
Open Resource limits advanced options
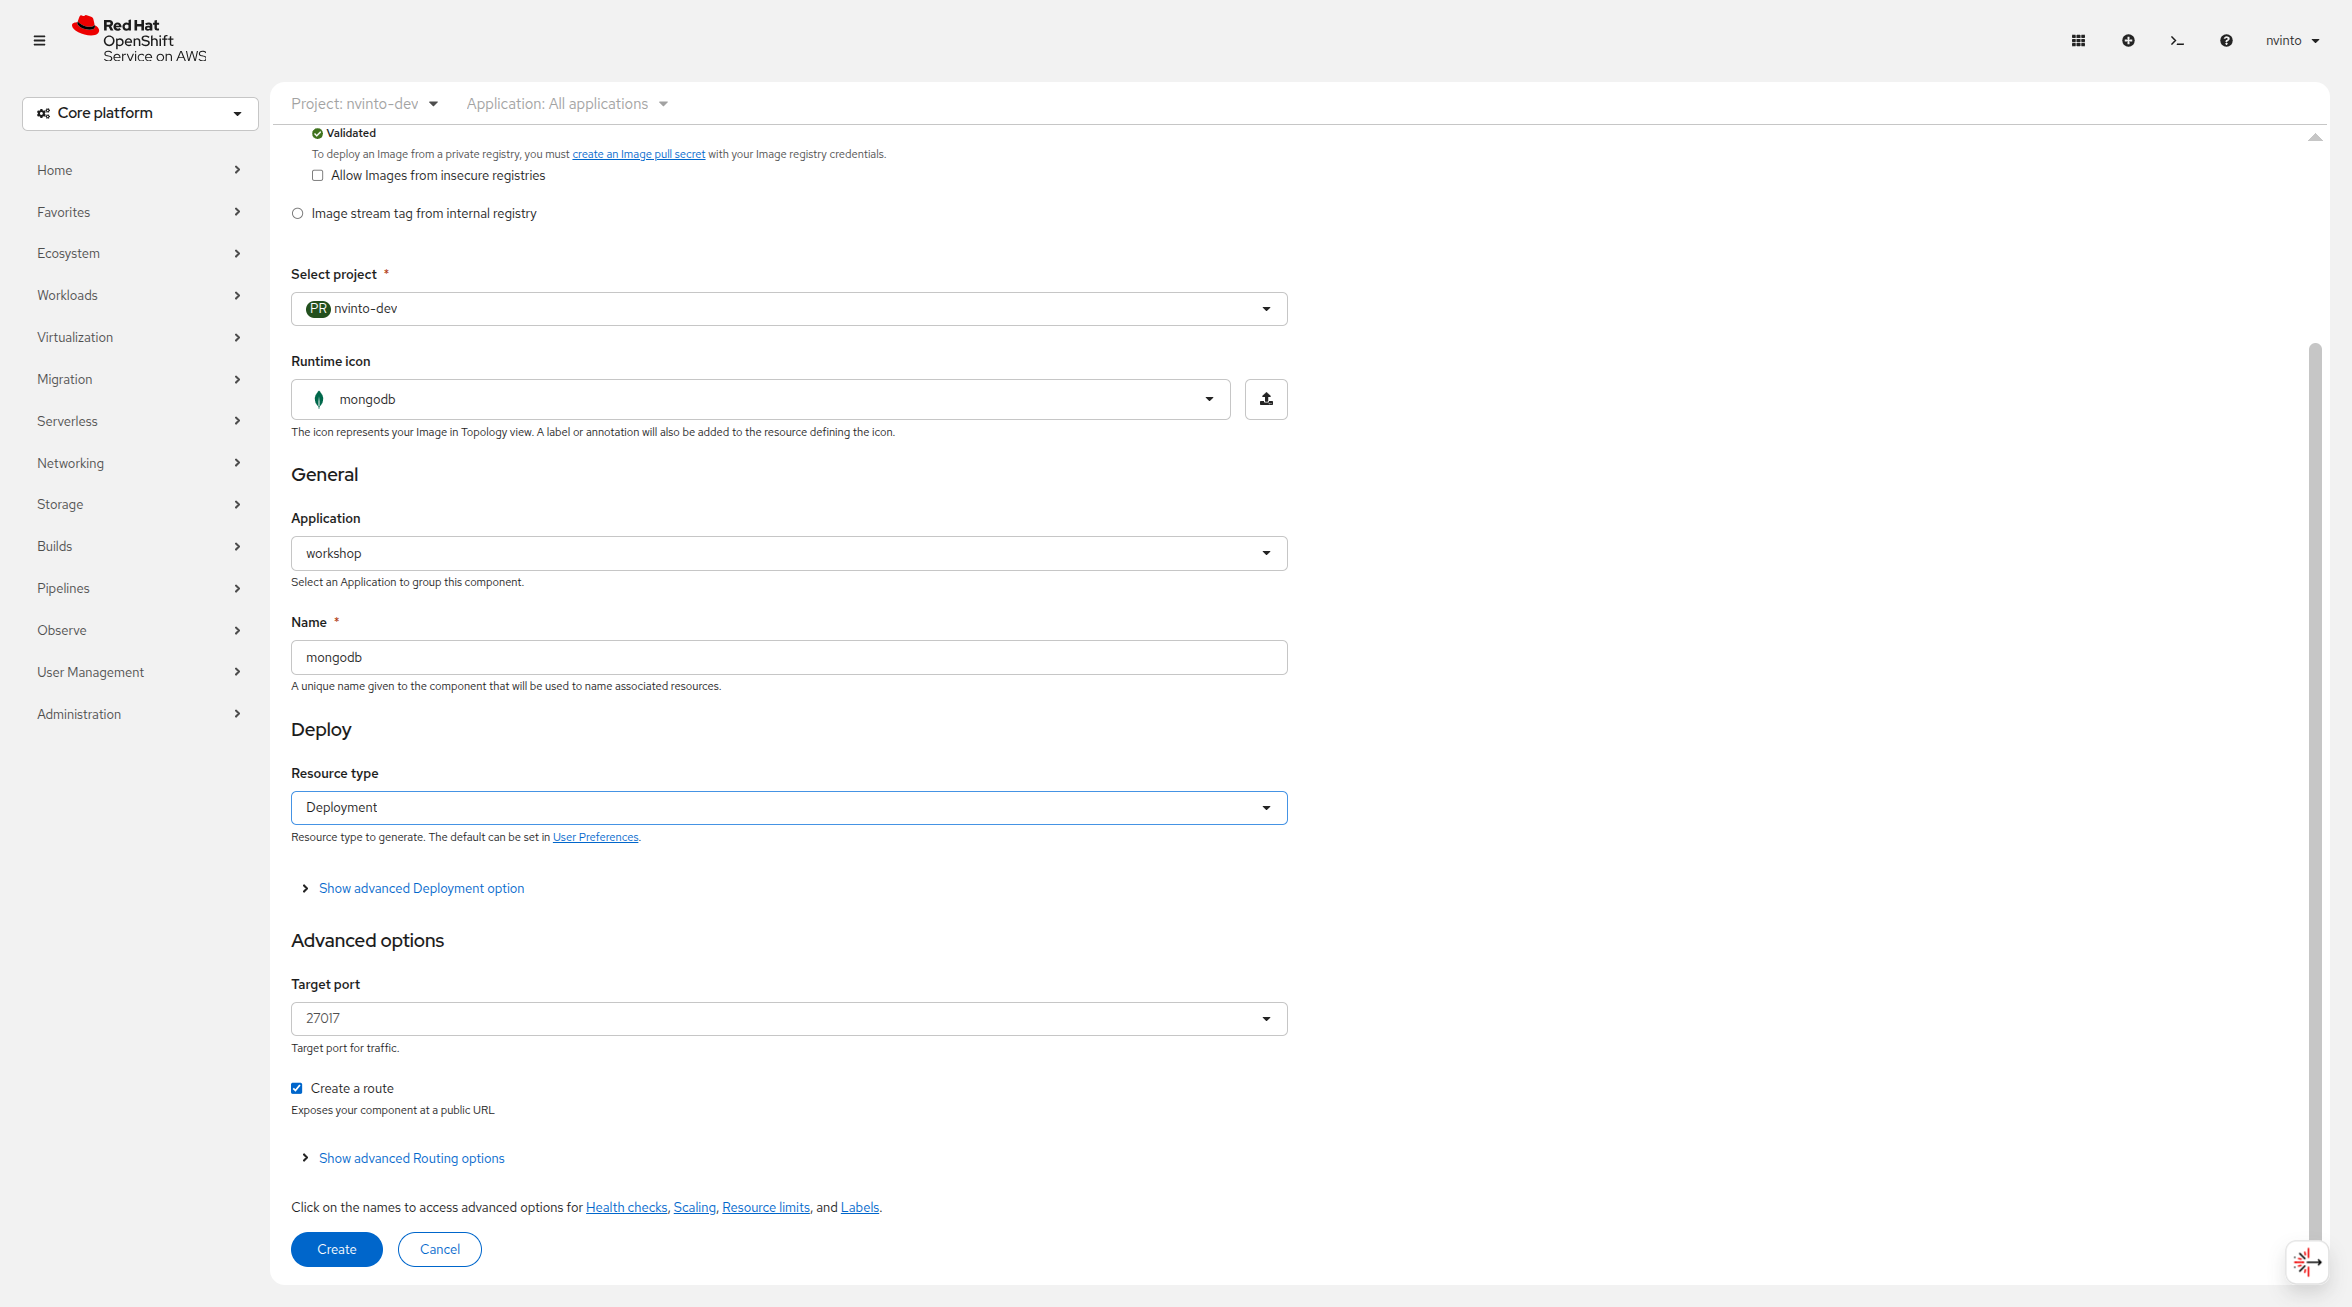[766, 1207]
